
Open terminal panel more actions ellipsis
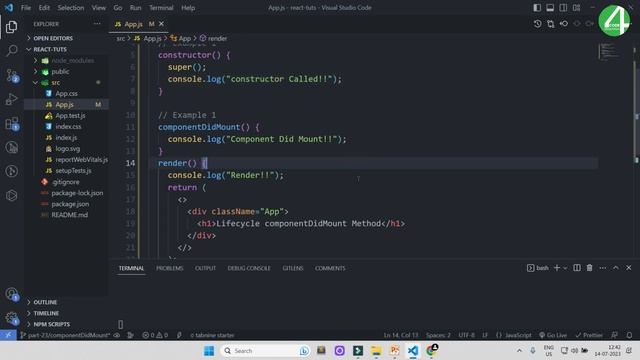[602, 268]
